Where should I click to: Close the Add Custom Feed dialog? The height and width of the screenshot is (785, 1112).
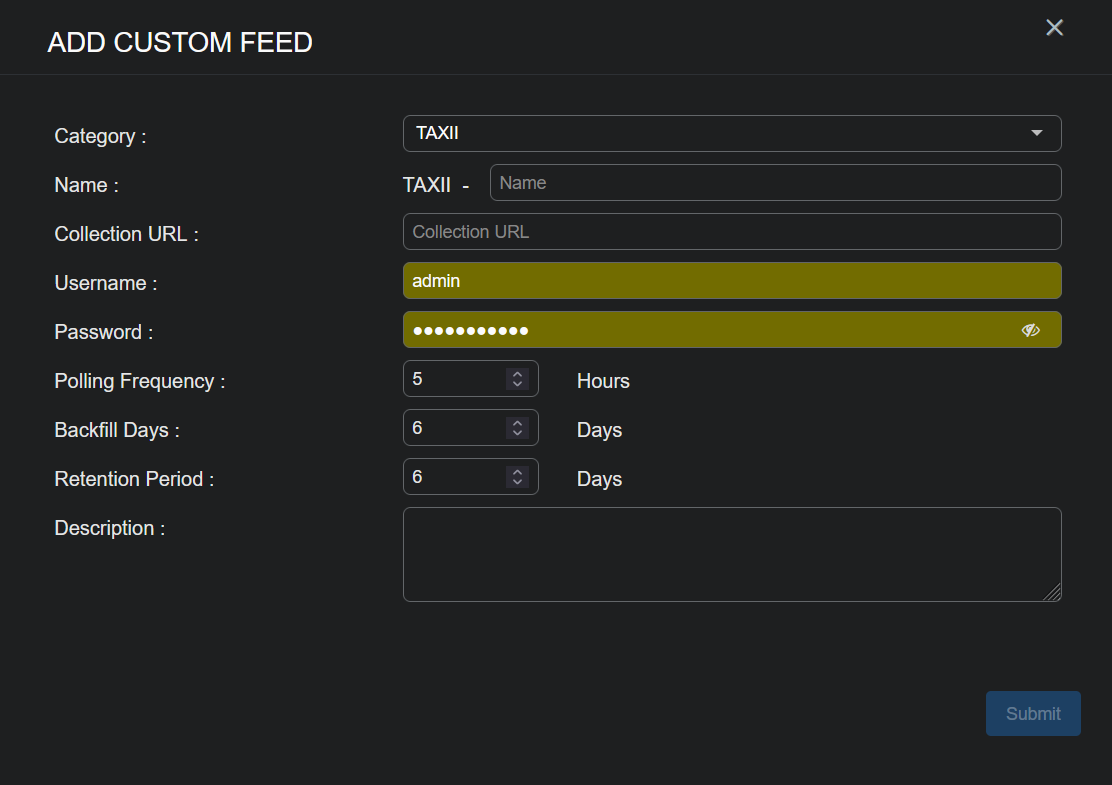(x=1054, y=28)
